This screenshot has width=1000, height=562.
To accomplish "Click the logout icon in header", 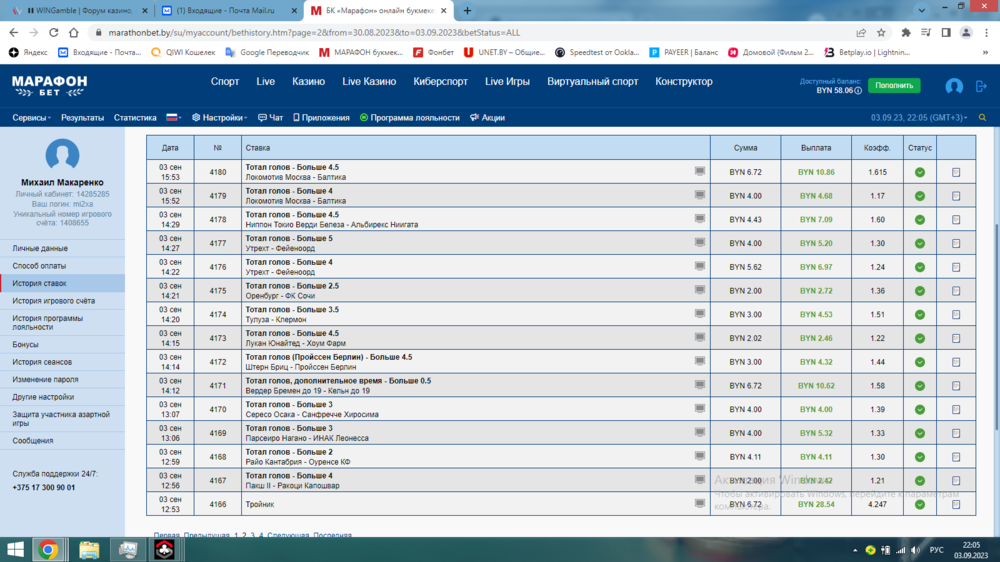I will (980, 87).
